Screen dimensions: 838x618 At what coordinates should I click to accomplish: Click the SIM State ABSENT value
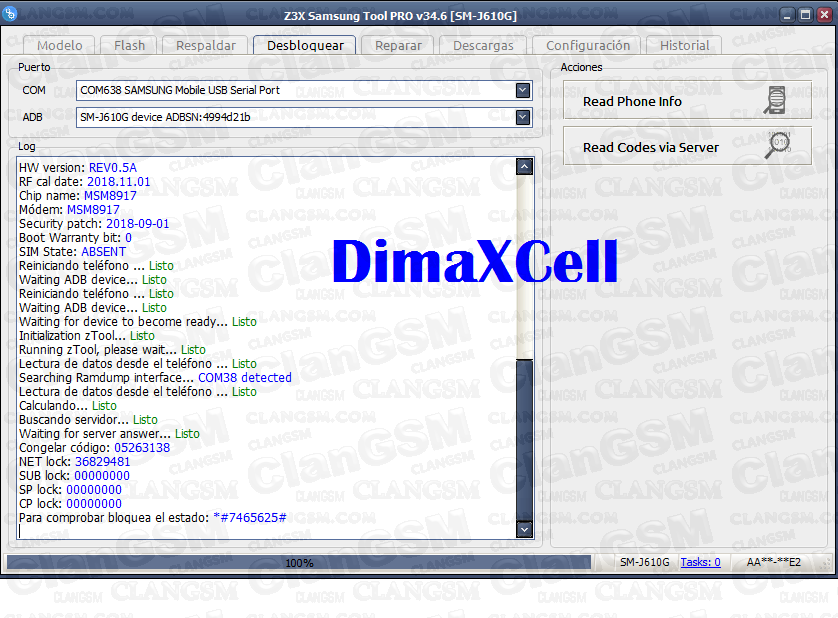[104, 251]
